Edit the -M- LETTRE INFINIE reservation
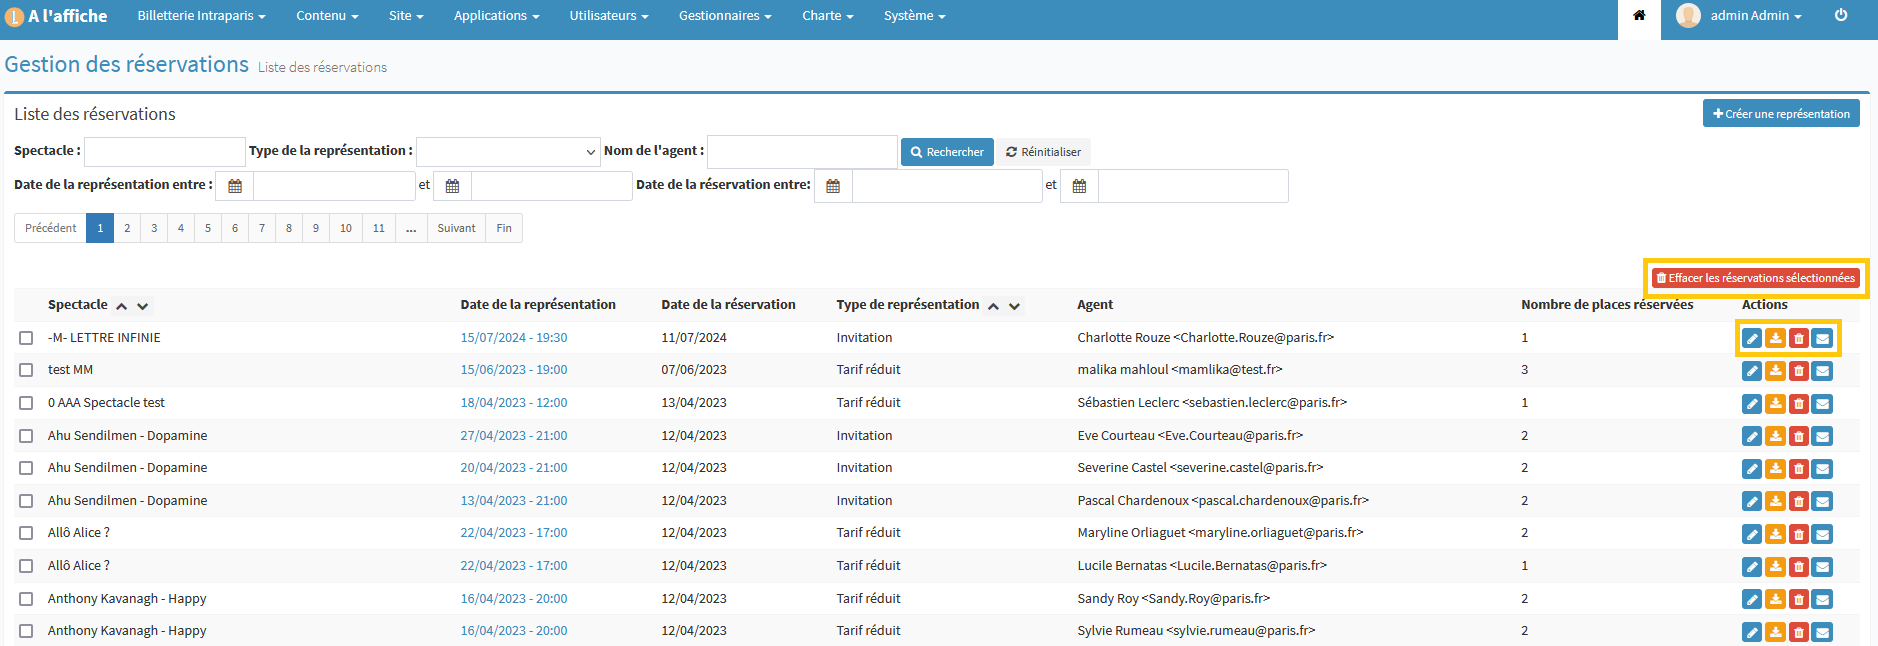Screen dimensions: 1878x646 [x=1752, y=339]
